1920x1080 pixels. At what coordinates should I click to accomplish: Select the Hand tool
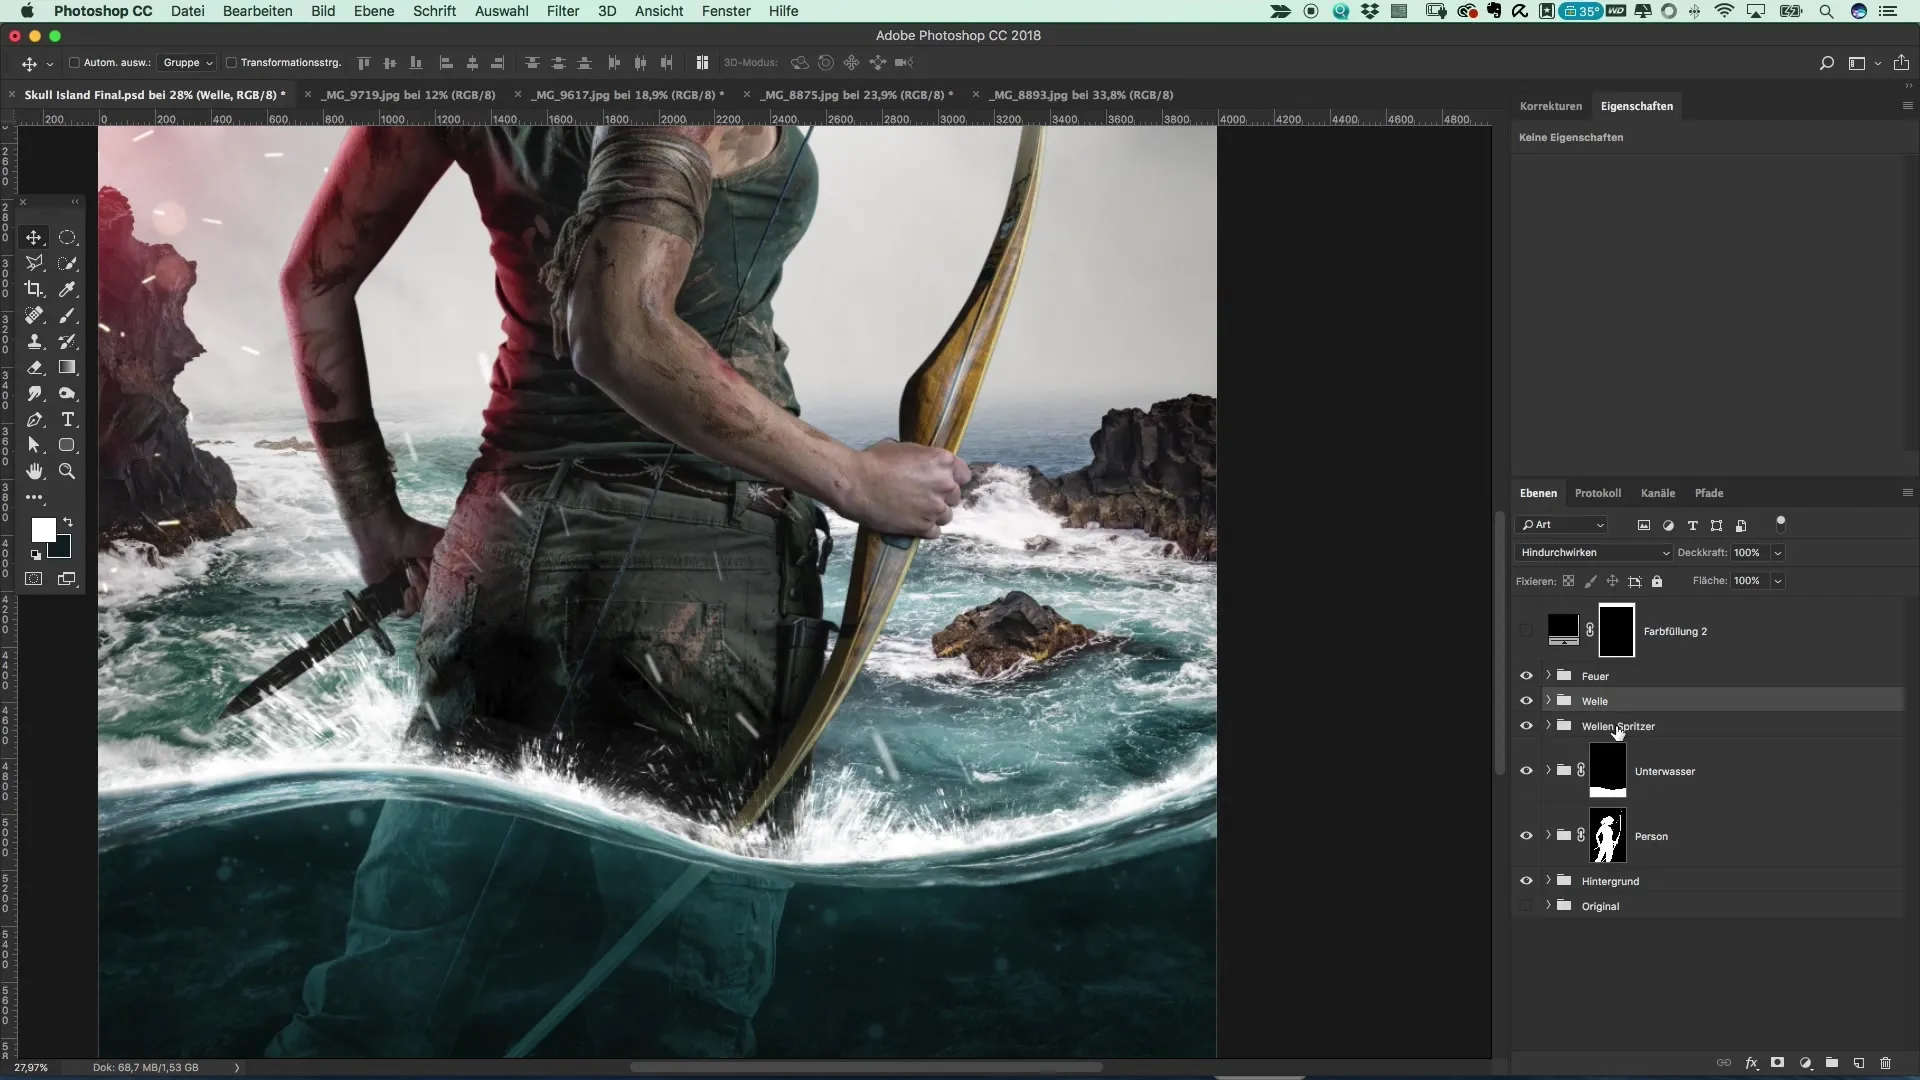[x=34, y=471]
